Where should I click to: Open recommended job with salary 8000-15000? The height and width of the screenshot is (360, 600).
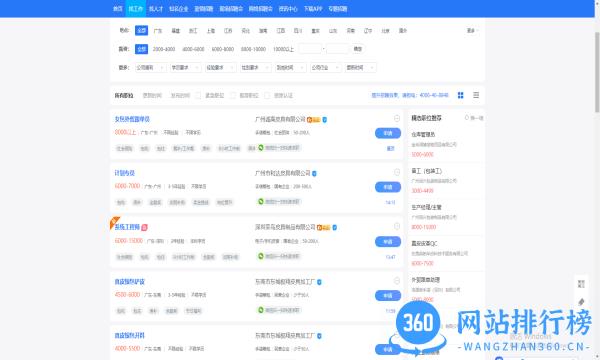426,207
